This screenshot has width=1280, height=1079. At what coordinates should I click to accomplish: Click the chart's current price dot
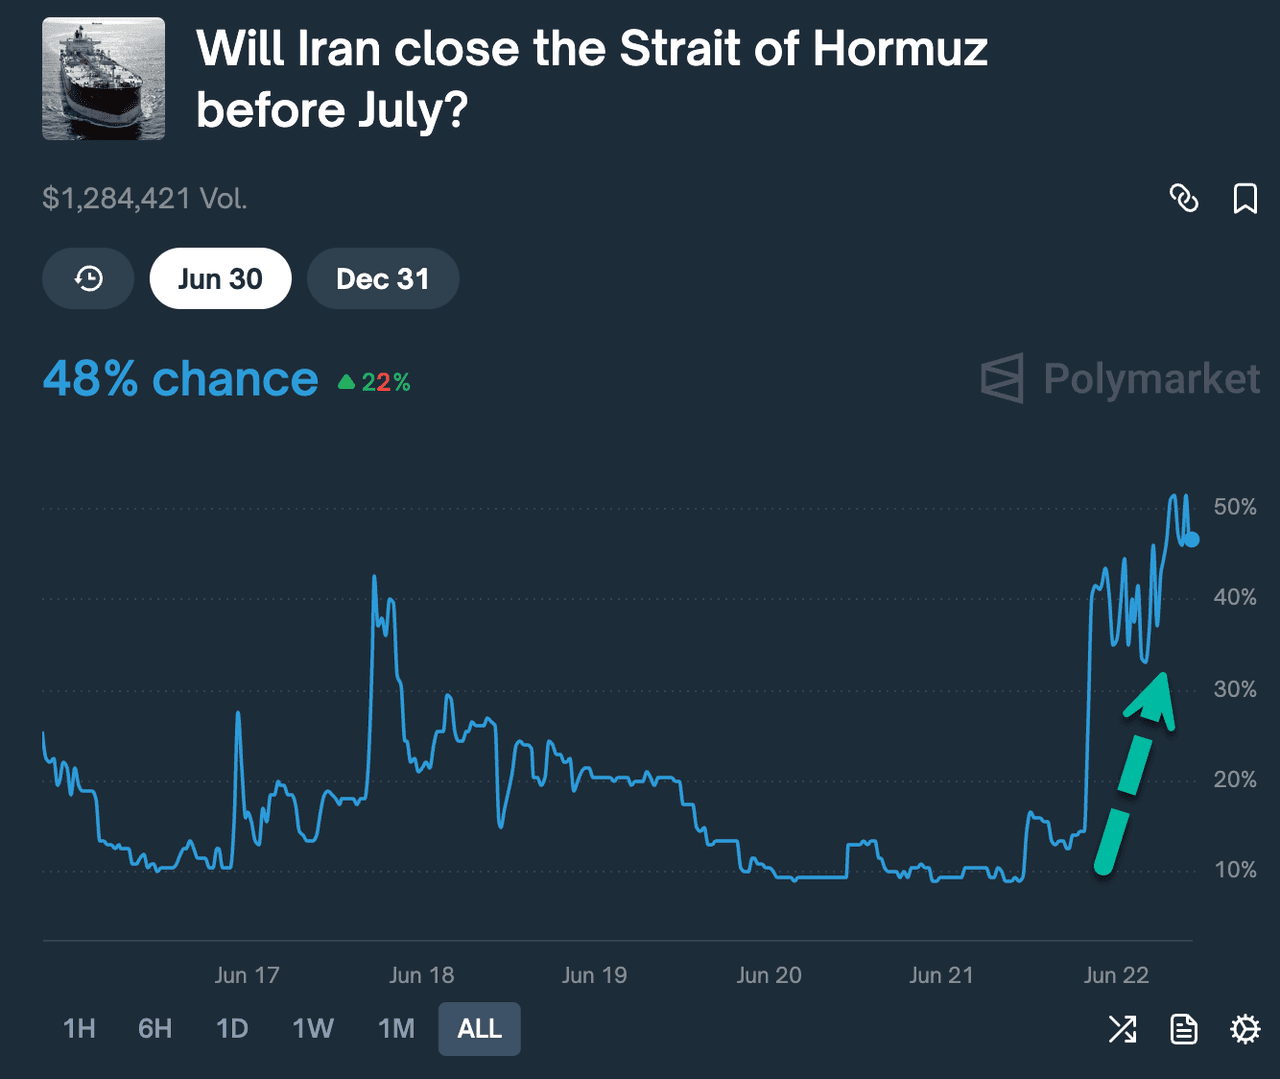(1192, 540)
